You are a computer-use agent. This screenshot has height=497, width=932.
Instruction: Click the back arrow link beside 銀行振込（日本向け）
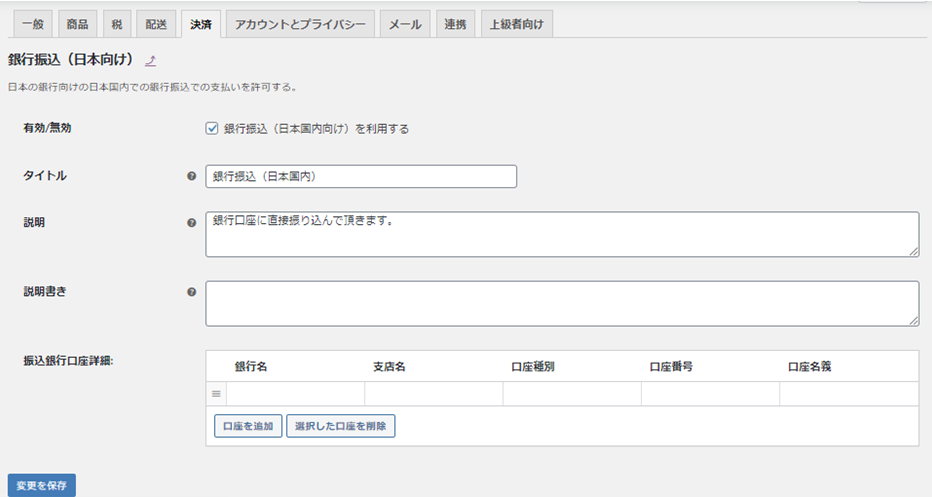[x=150, y=60]
